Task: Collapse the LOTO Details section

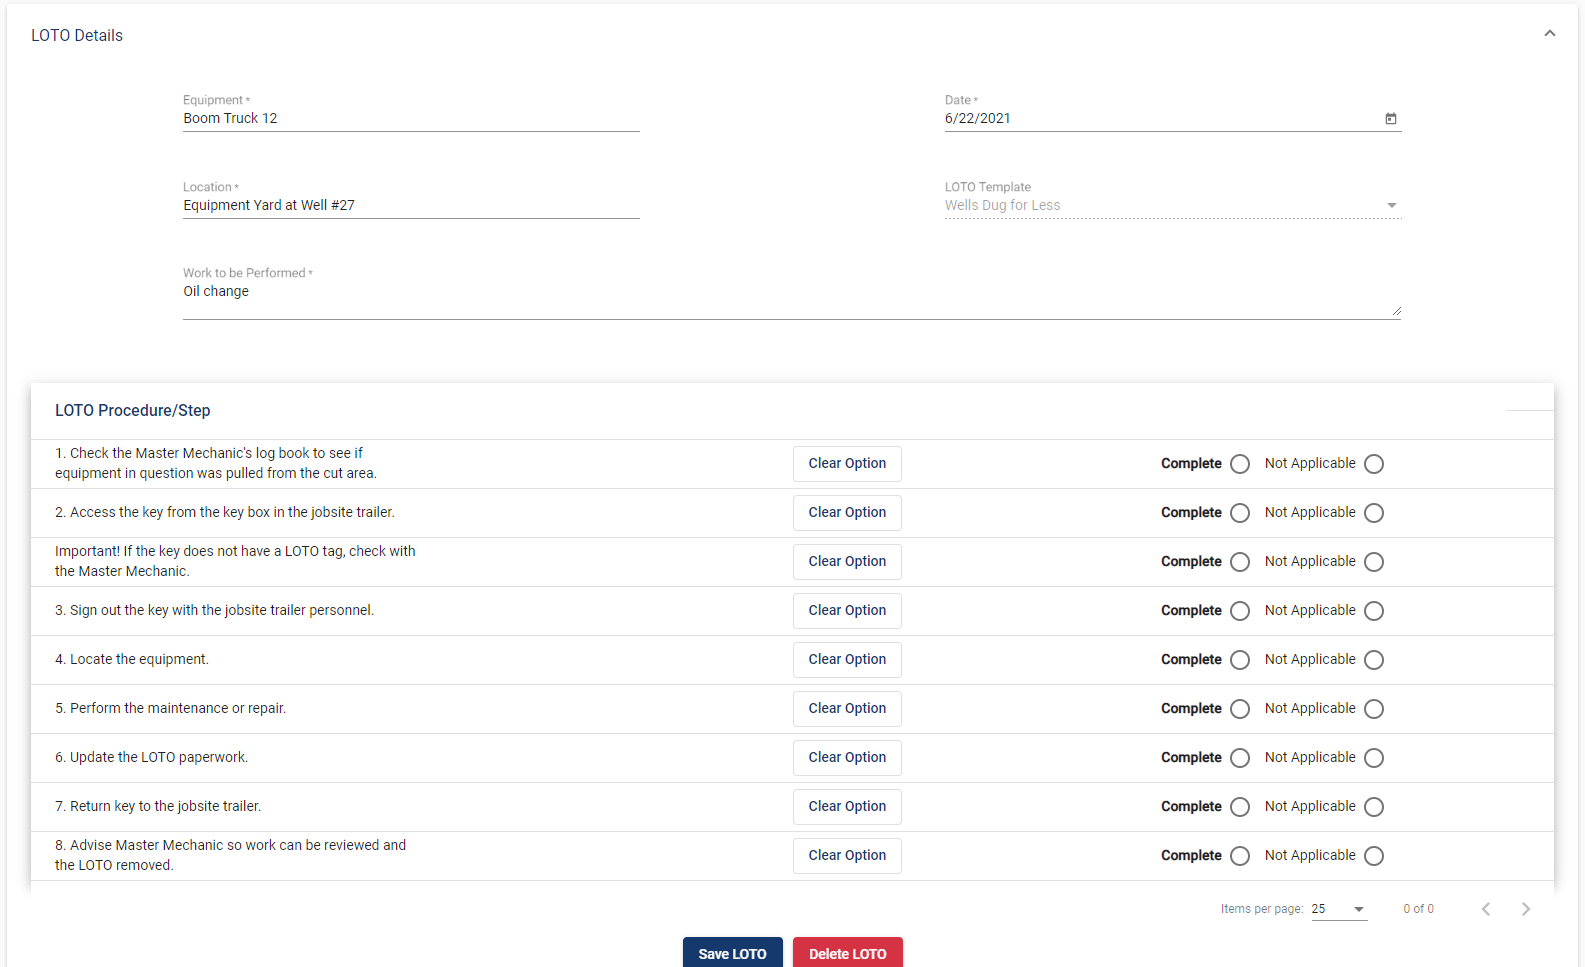Action: click(x=1549, y=34)
